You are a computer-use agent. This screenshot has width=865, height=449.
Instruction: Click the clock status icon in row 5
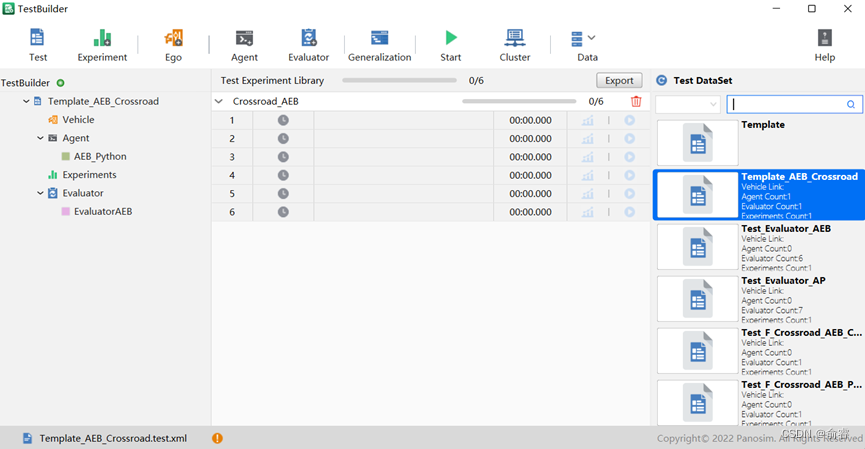pyautogui.click(x=283, y=194)
